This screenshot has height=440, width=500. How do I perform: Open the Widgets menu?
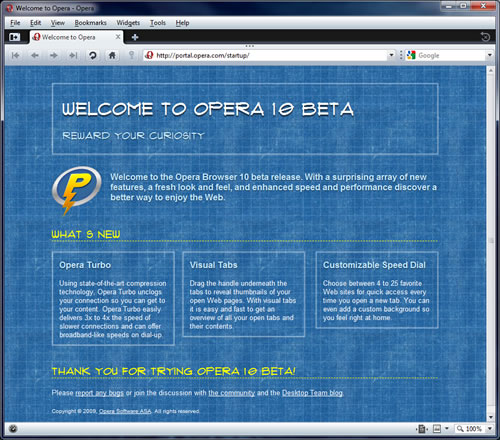pos(128,23)
